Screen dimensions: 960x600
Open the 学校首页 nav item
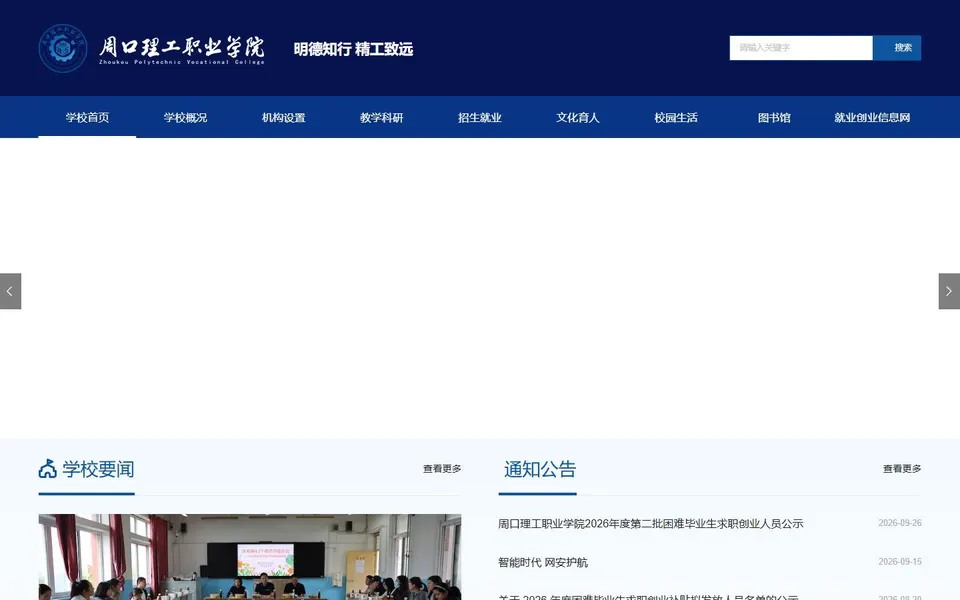88,118
